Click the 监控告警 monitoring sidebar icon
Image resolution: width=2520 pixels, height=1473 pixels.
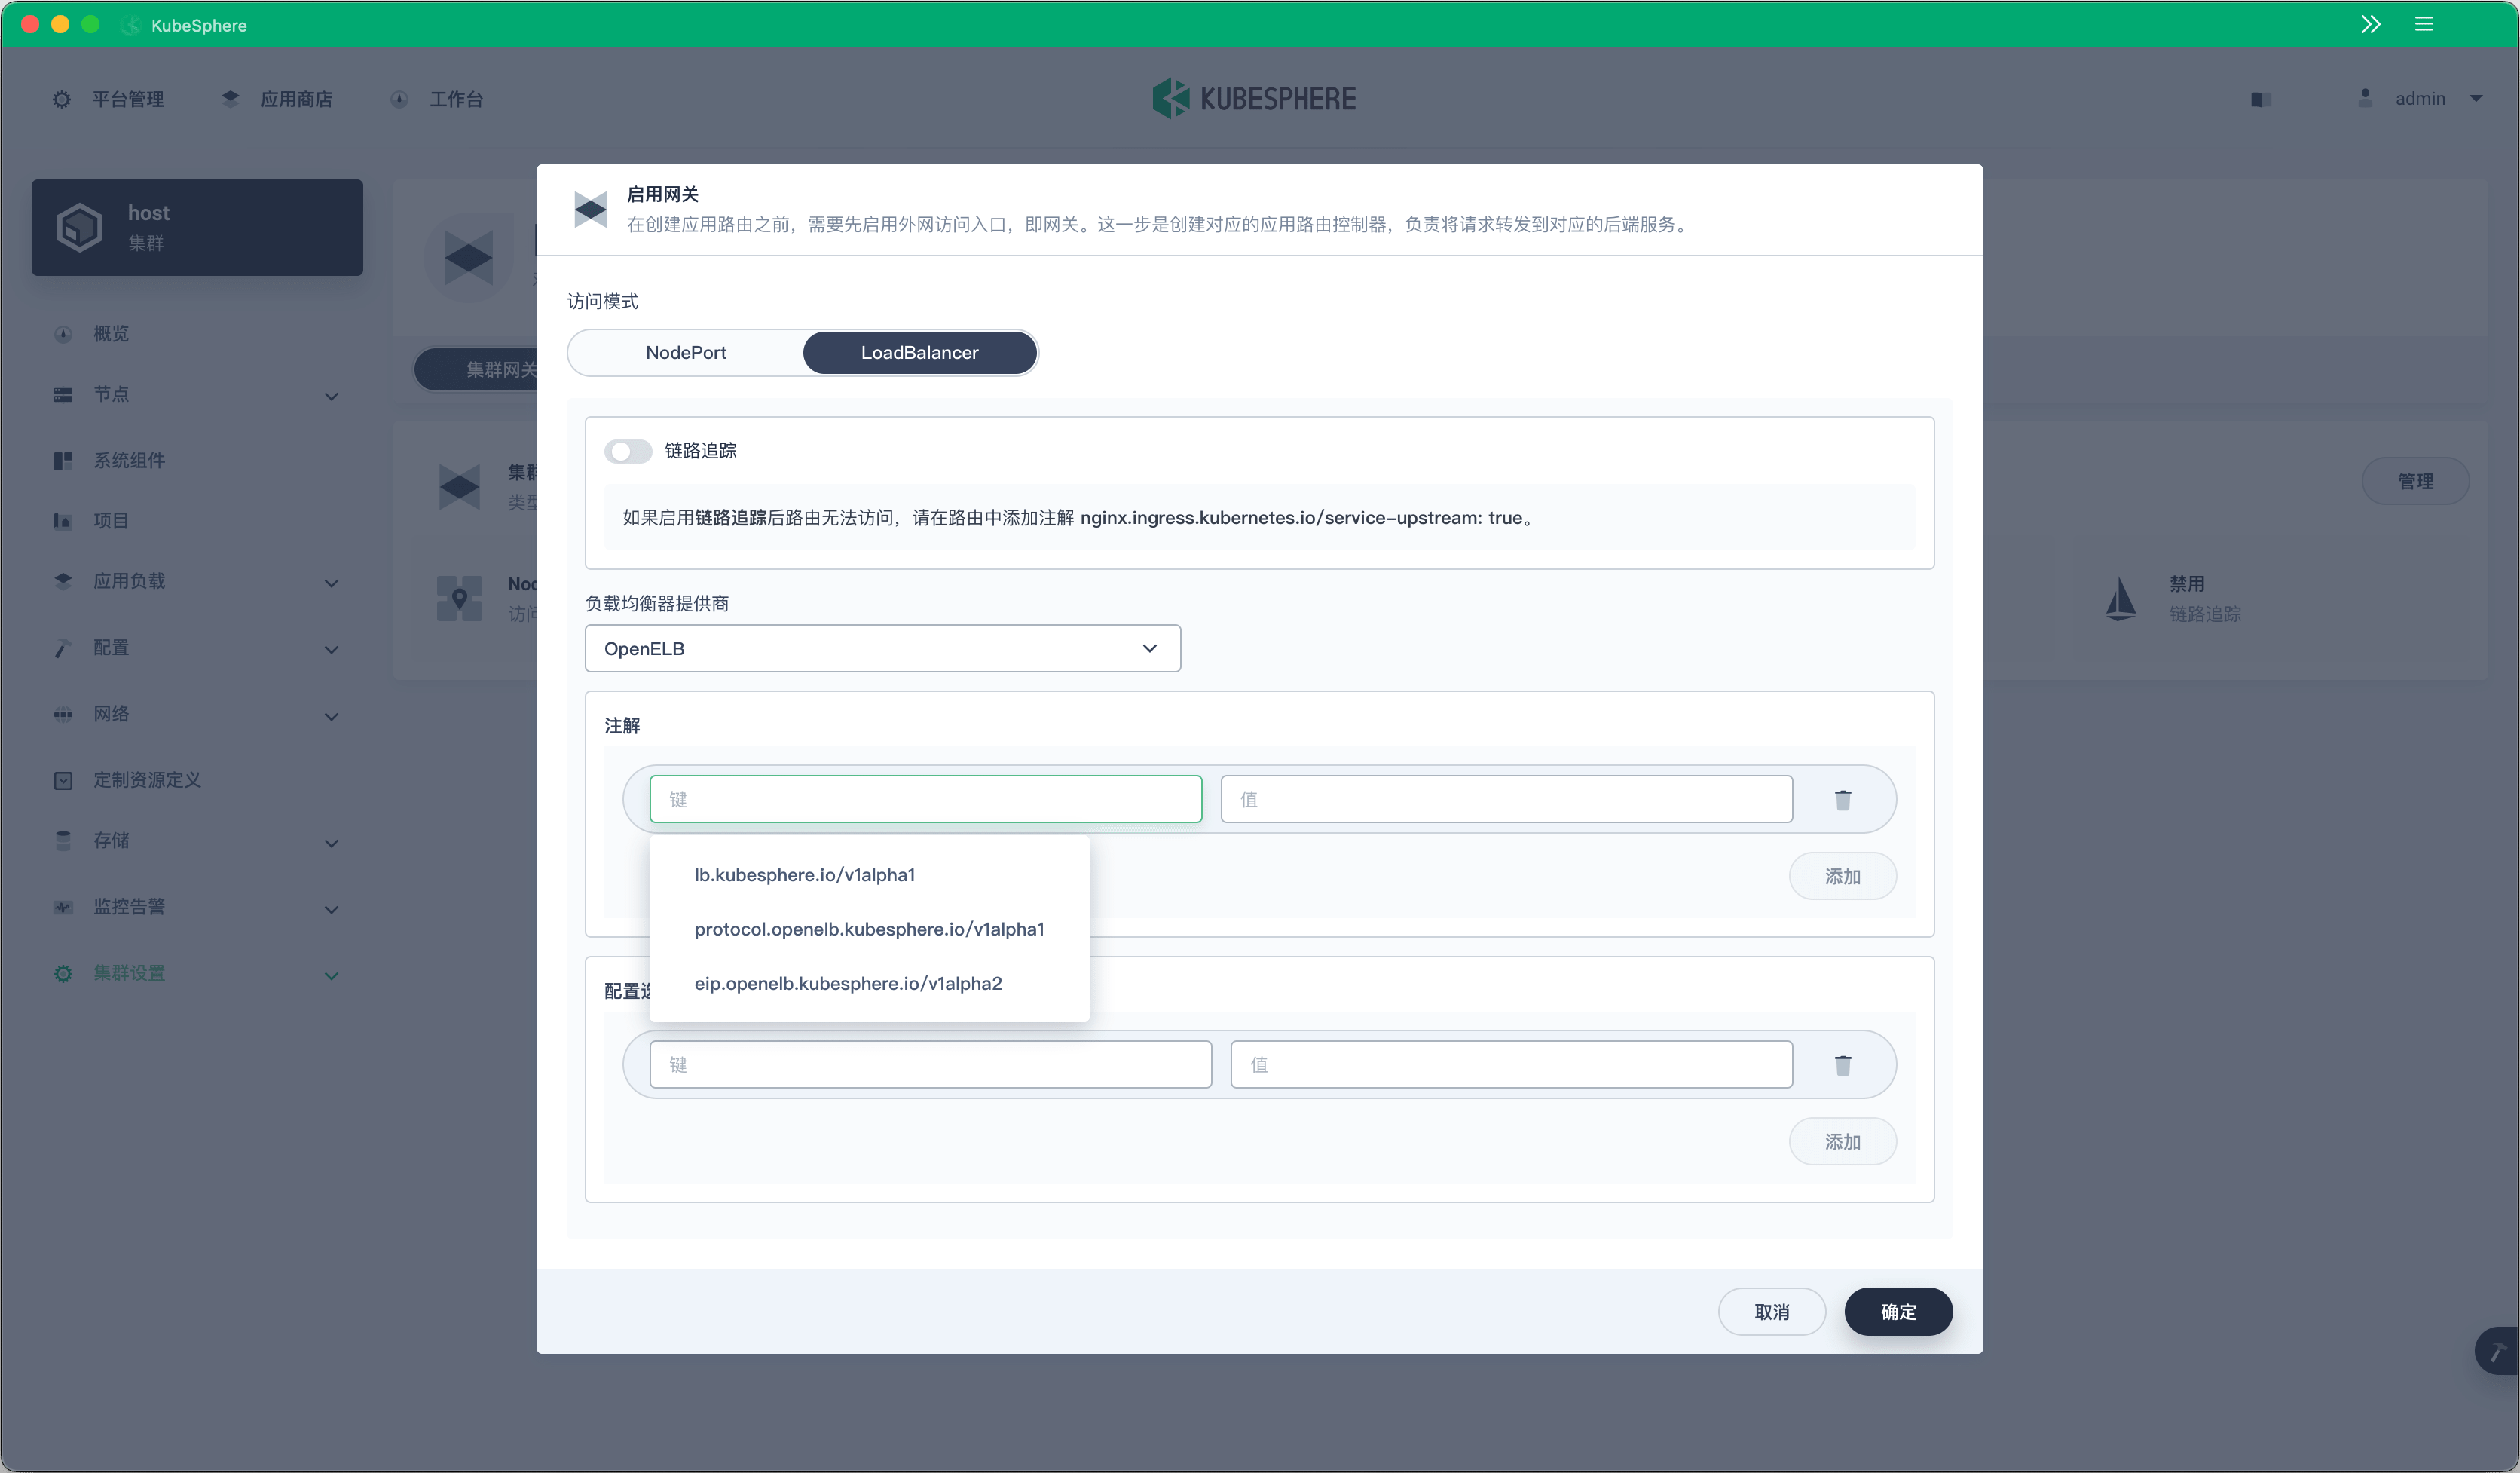pyautogui.click(x=63, y=907)
